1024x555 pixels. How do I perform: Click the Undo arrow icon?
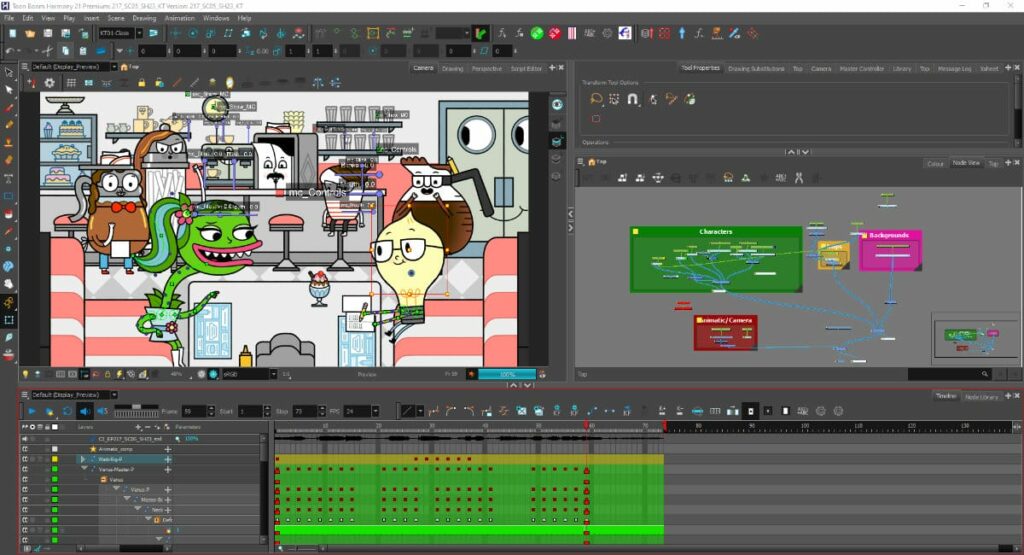tap(10, 50)
